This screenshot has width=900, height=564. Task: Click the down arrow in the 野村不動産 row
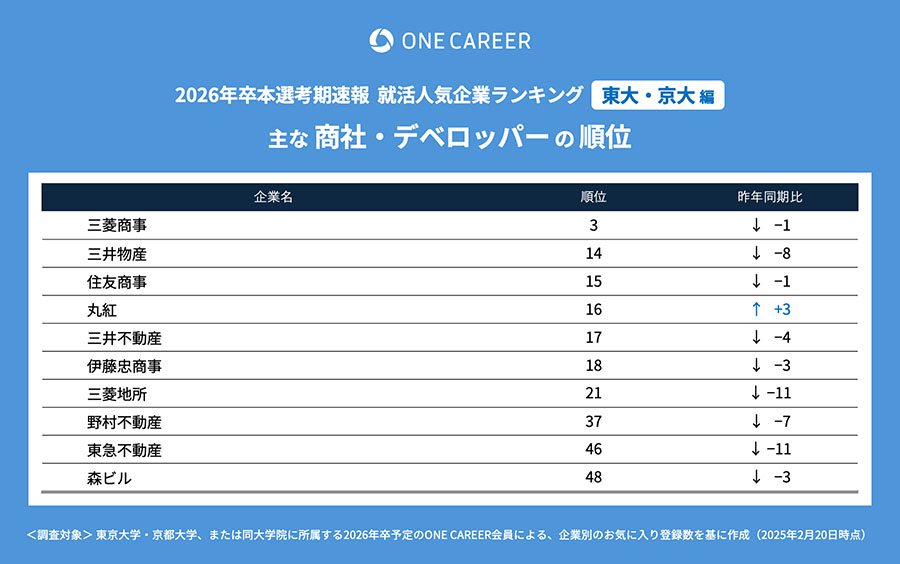[756, 422]
